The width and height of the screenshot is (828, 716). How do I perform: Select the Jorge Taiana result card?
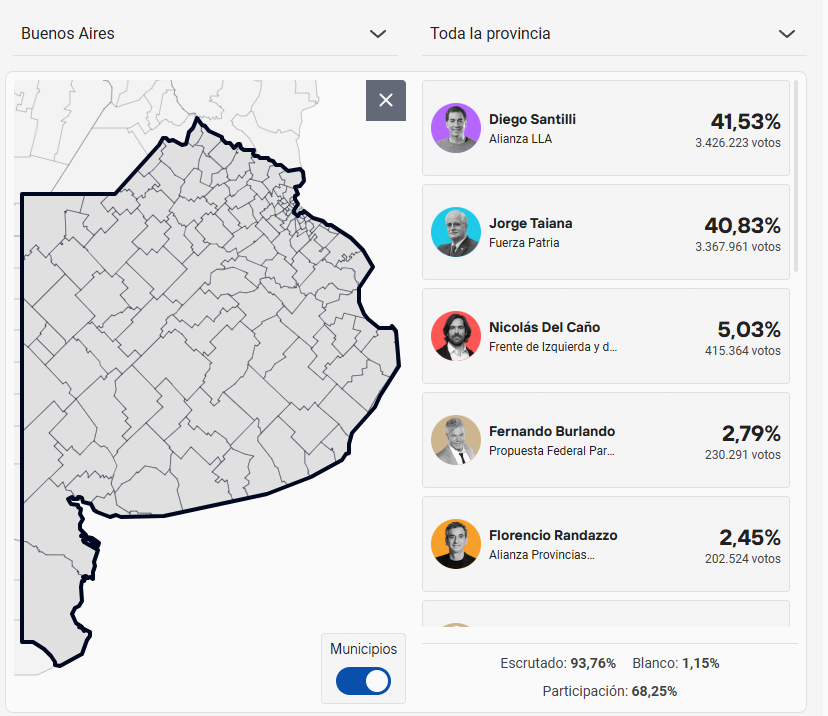pos(605,232)
